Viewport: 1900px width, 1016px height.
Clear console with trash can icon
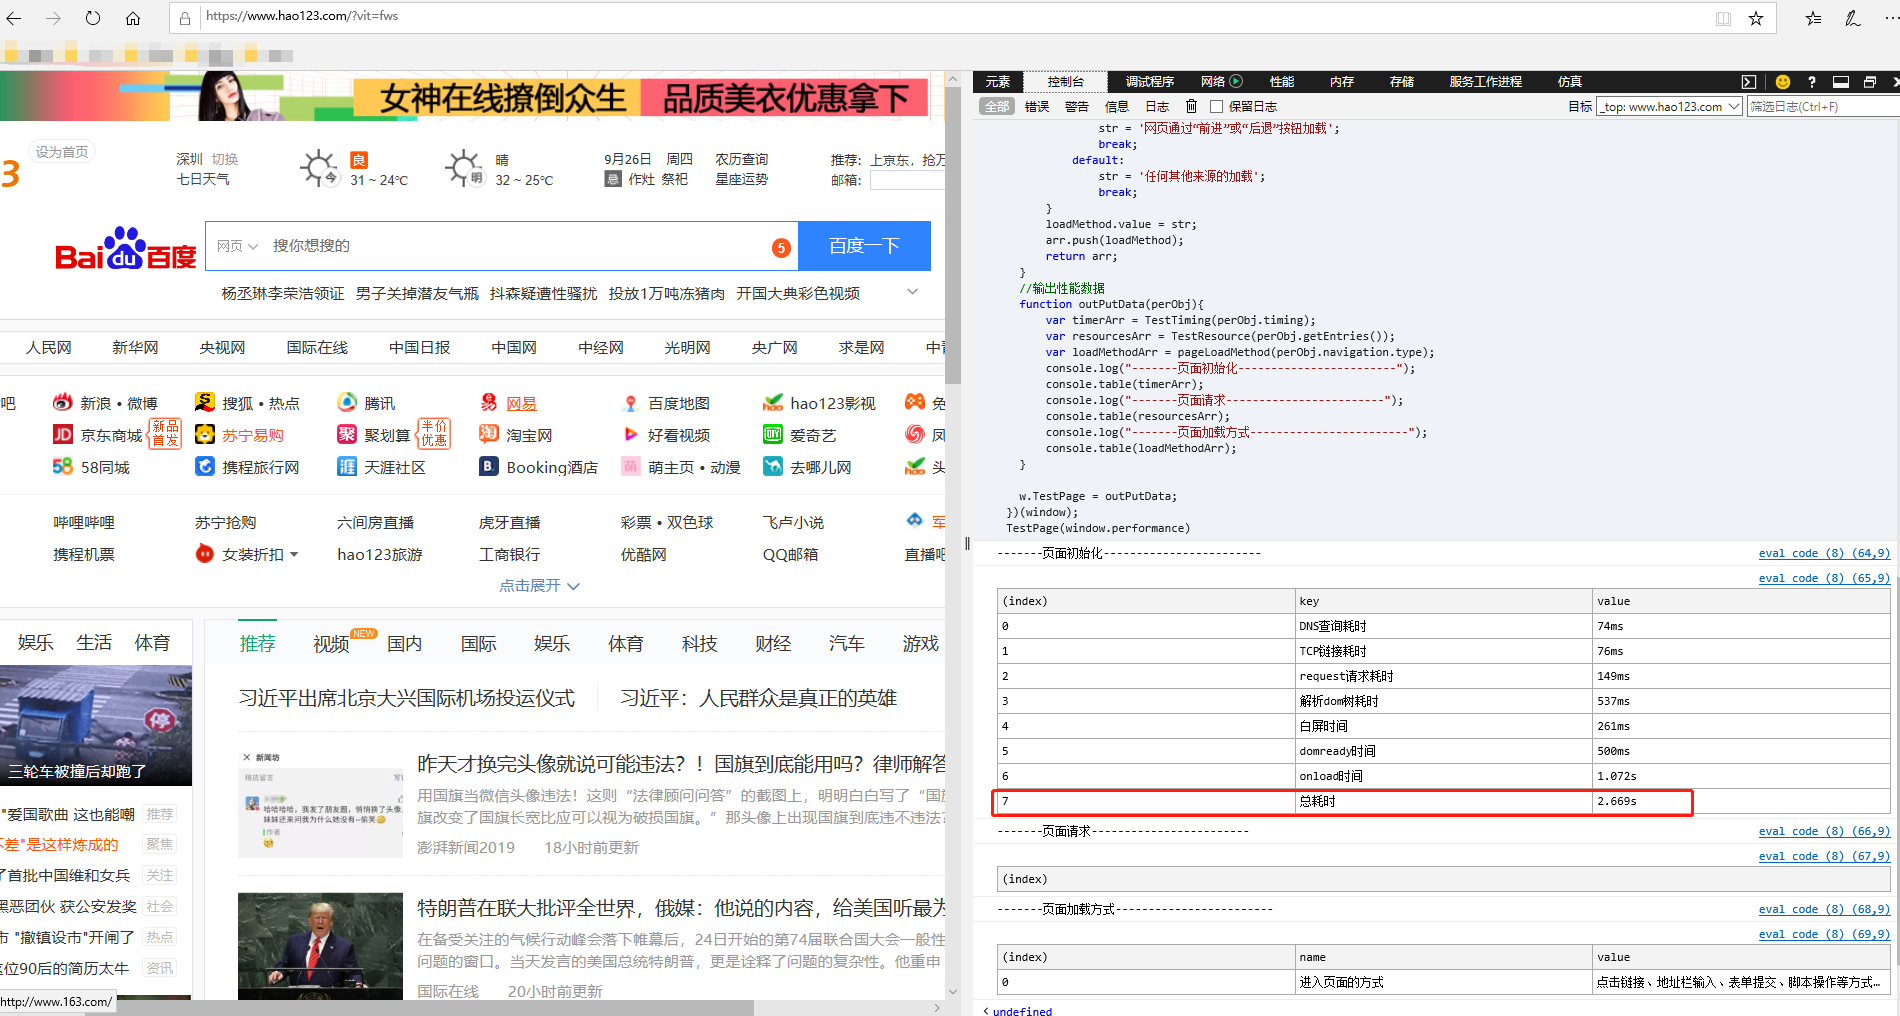coord(1191,106)
